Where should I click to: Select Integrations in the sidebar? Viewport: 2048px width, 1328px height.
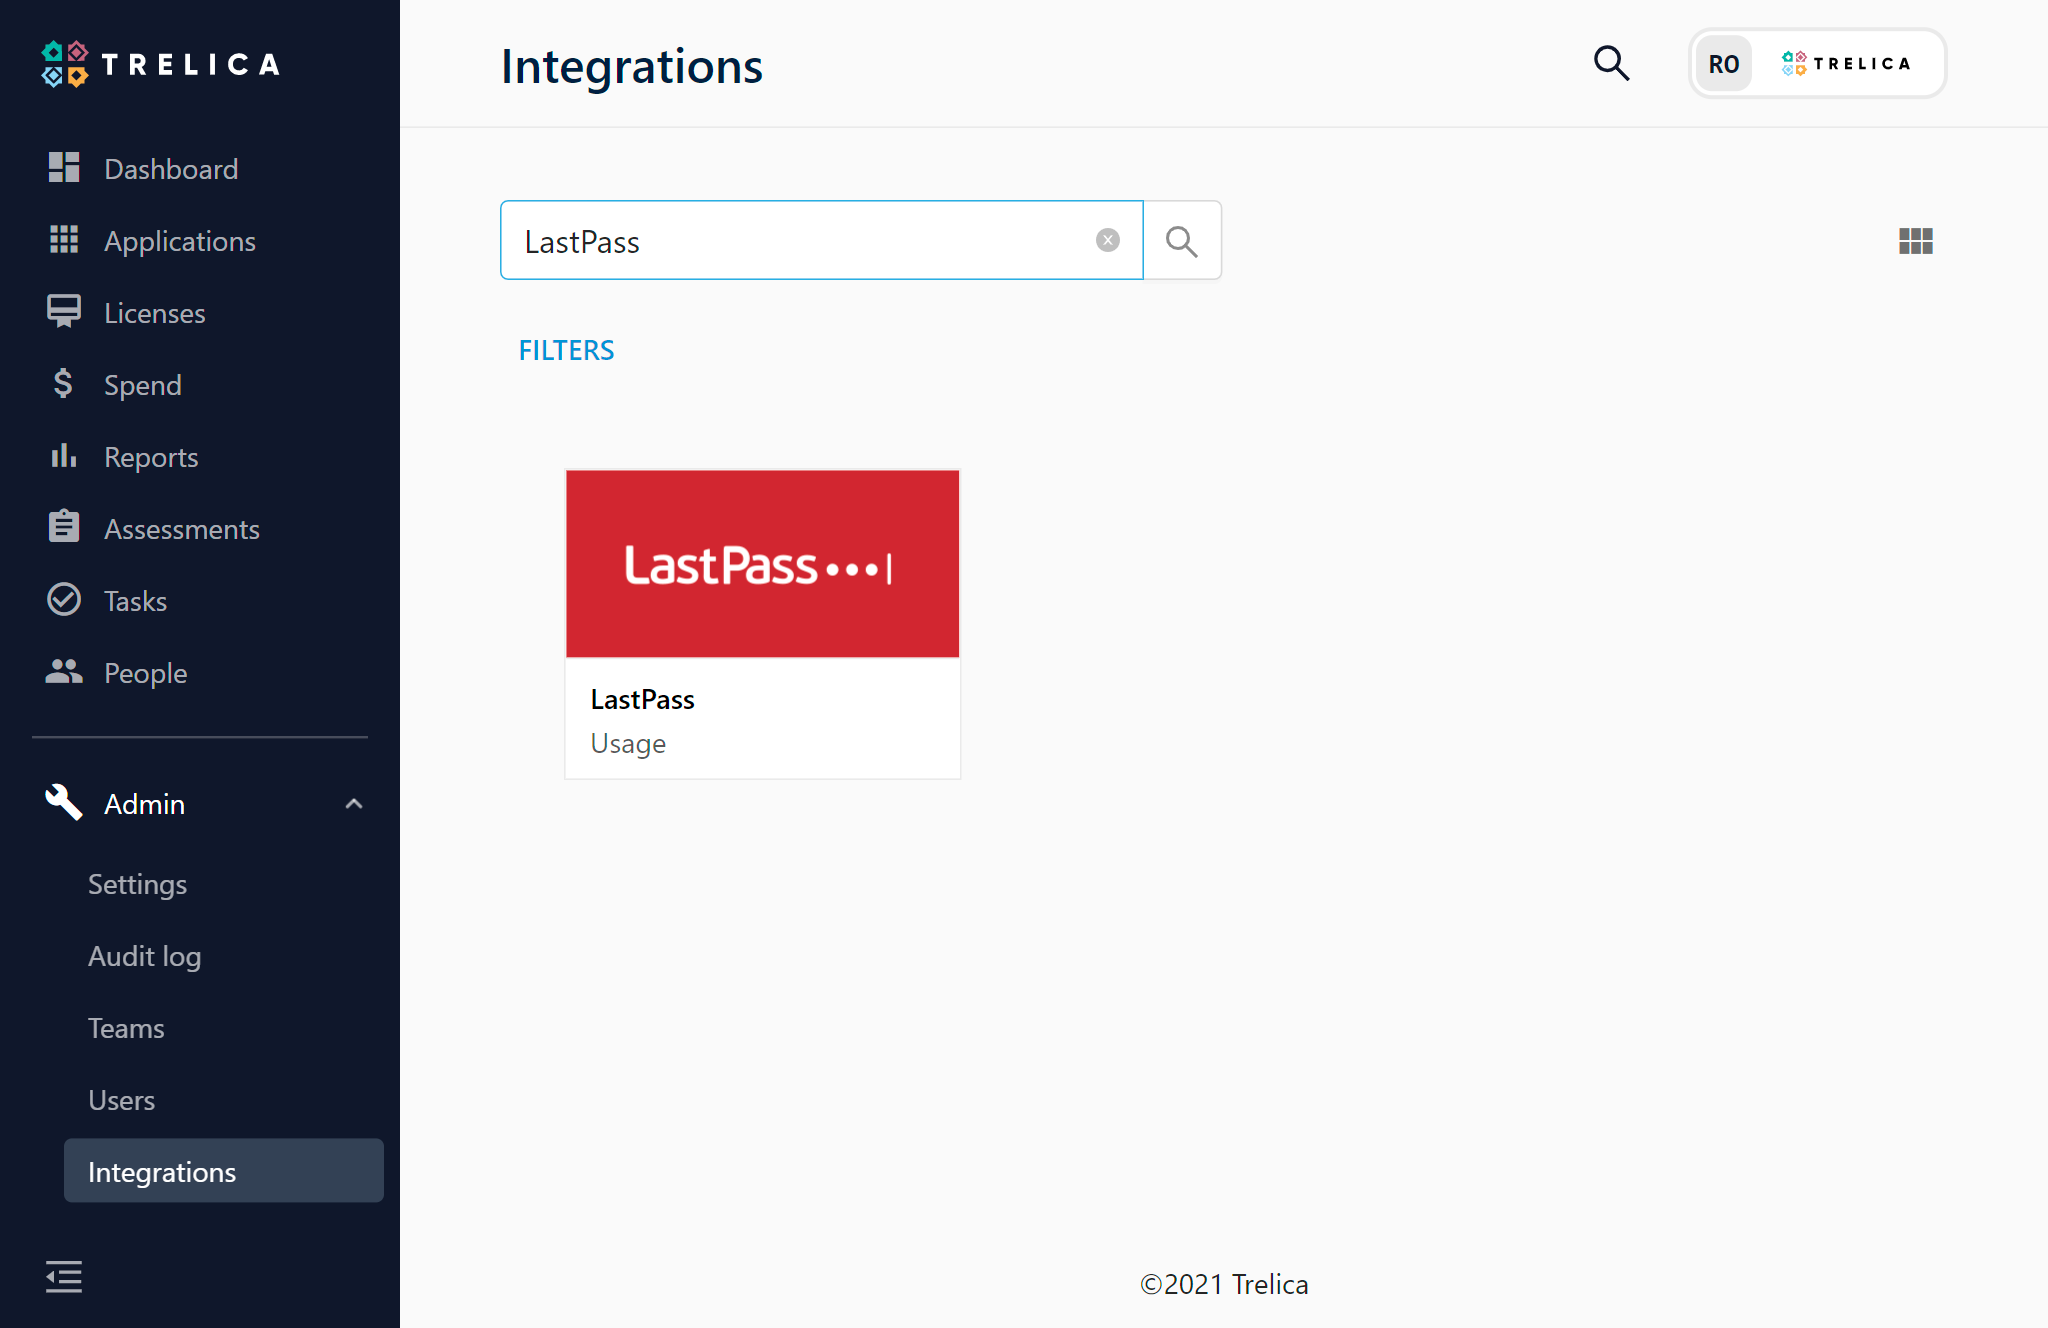tap(163, 1171)
